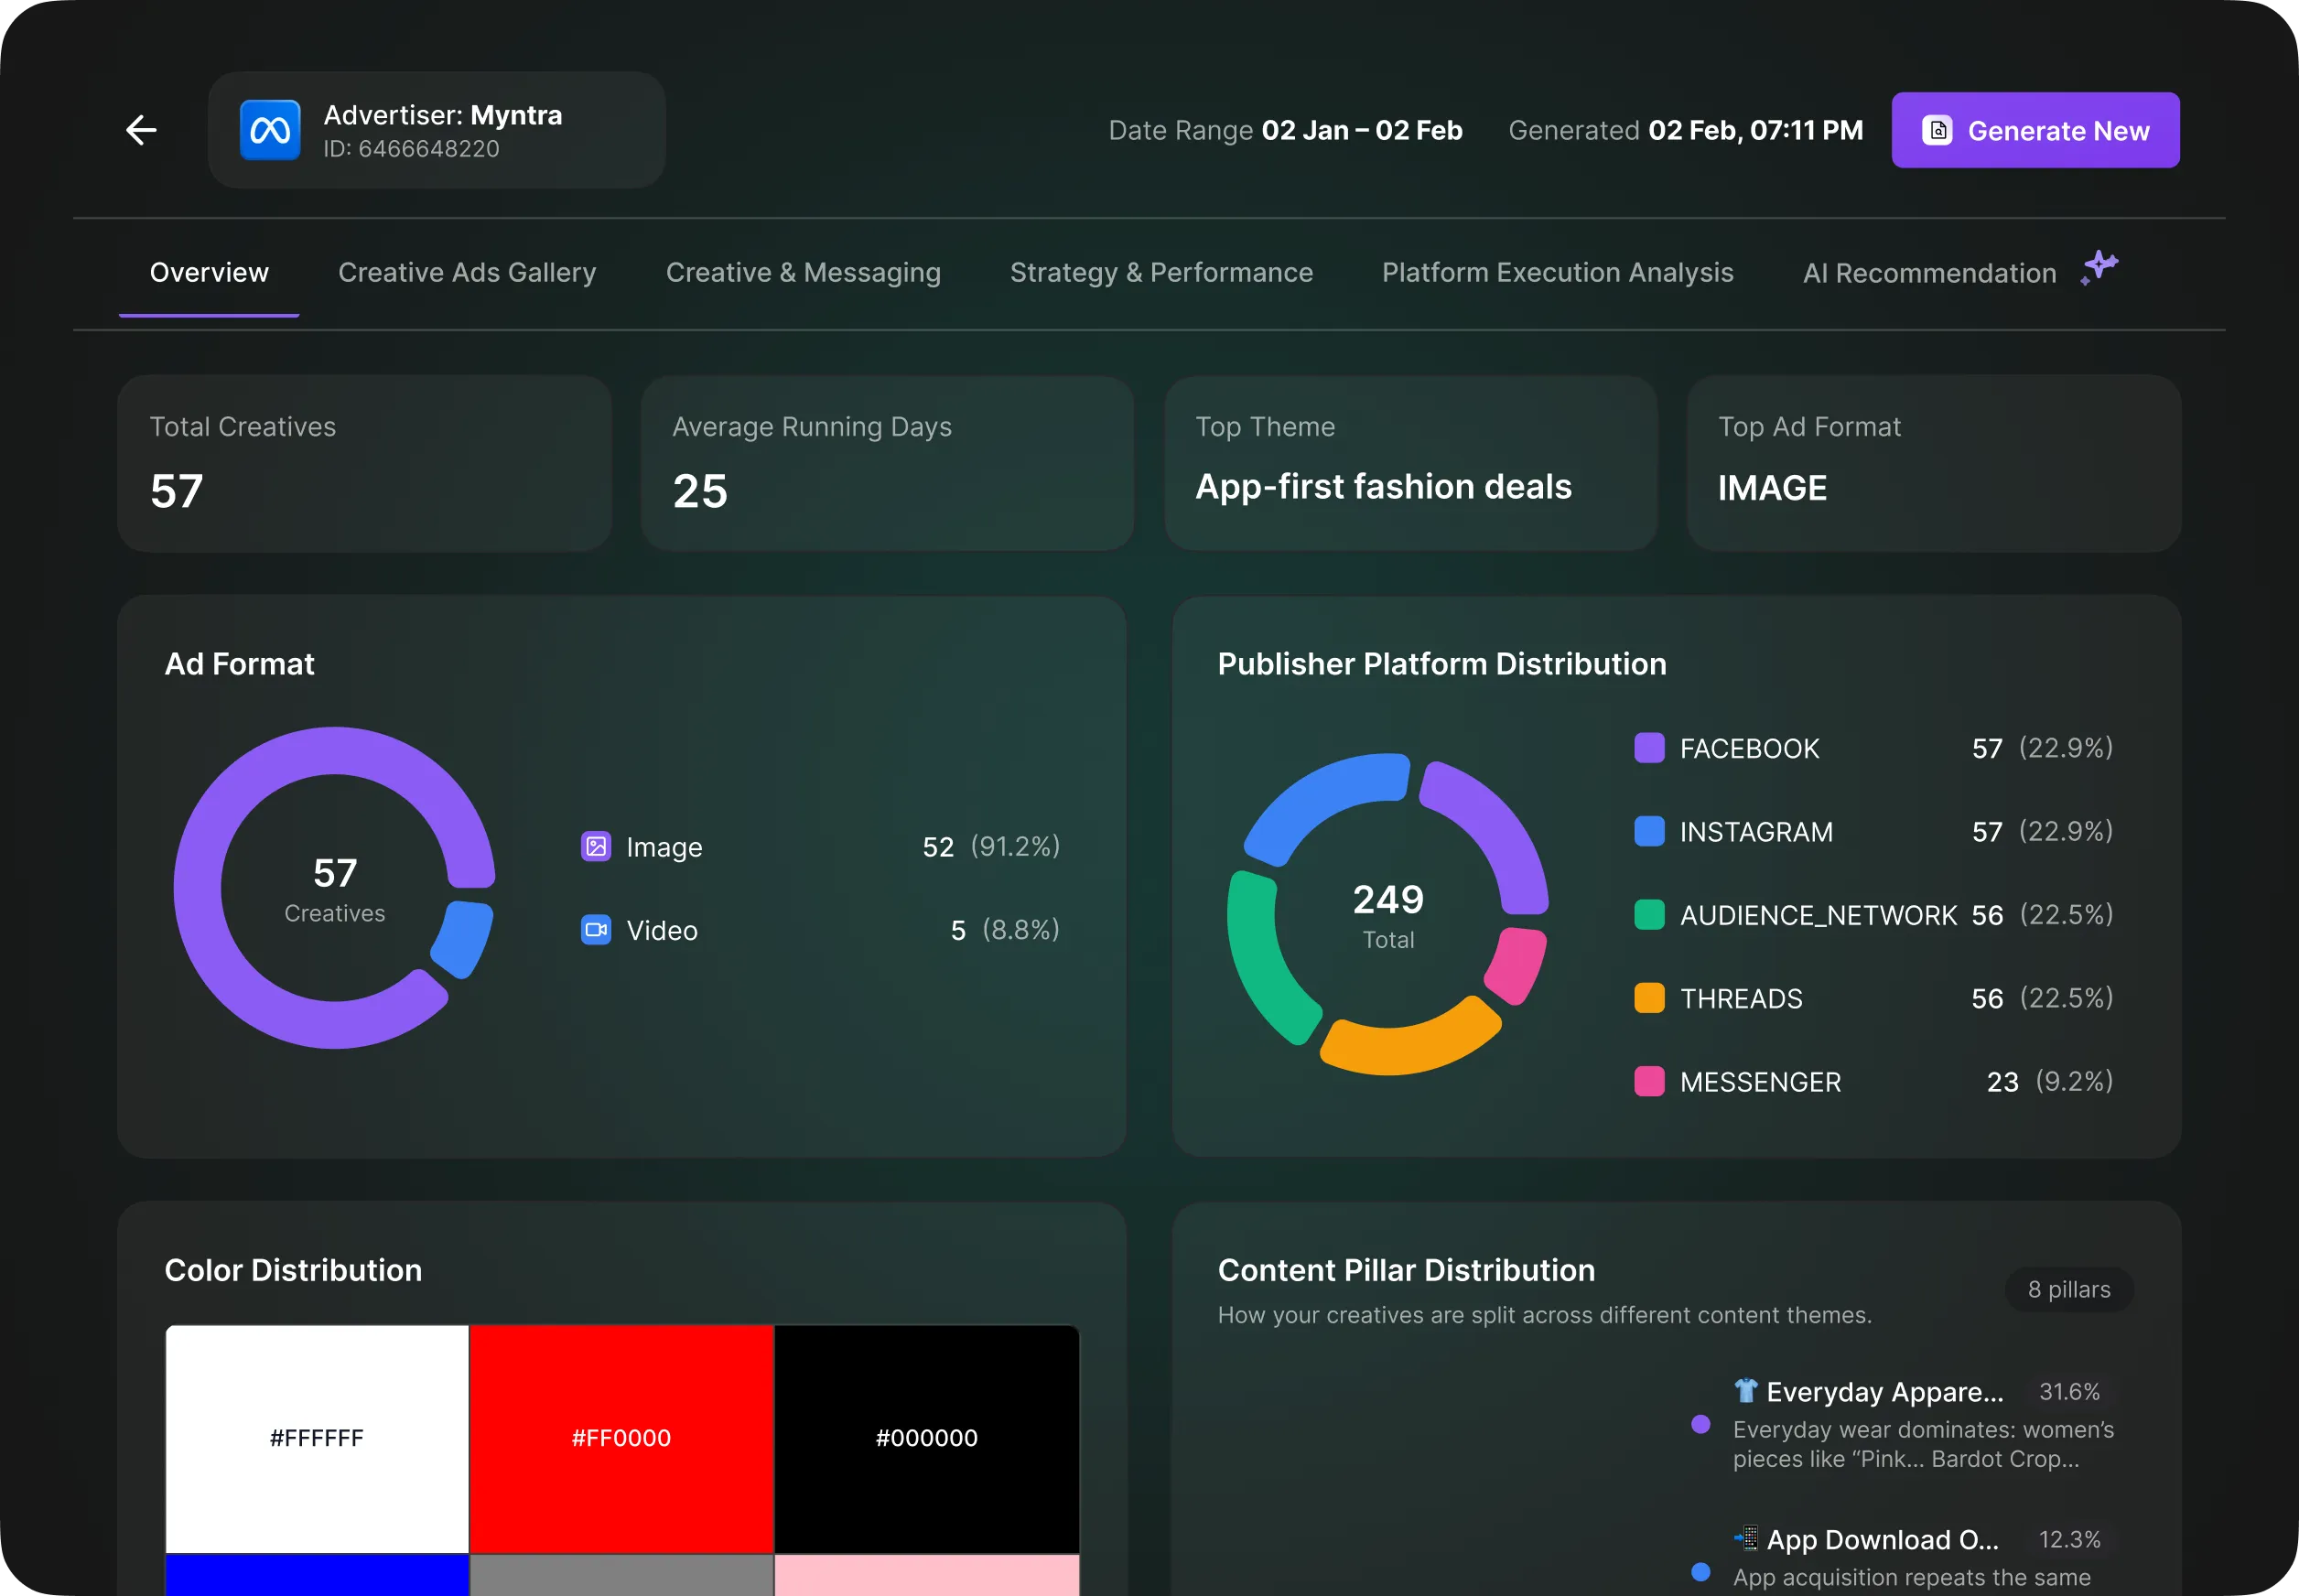Switch to Strategy & Performance tab
2299x1596 pixels.
pyautogui.click(x=1161, y=273)
